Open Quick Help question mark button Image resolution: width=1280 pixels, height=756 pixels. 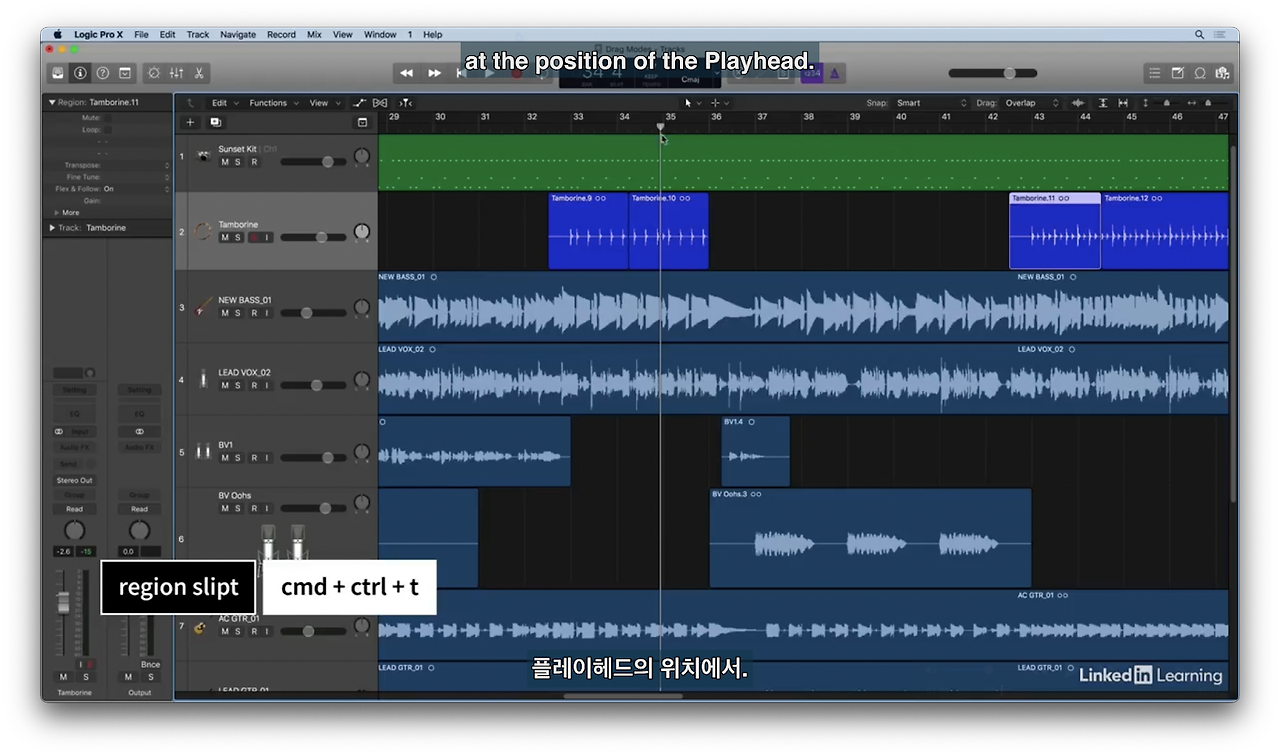tap(102, 73)
